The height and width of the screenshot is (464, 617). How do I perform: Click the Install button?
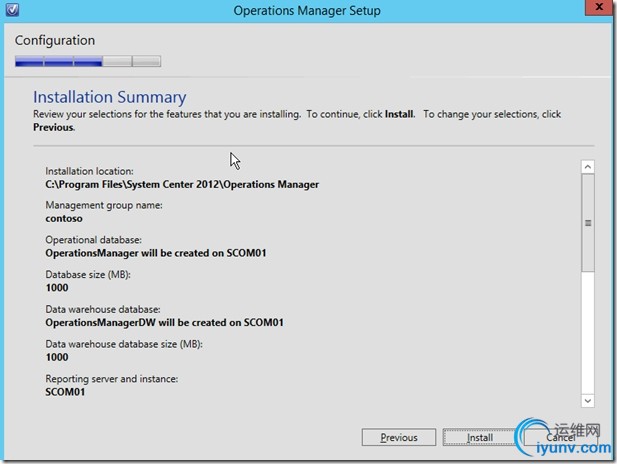(480, 437)
